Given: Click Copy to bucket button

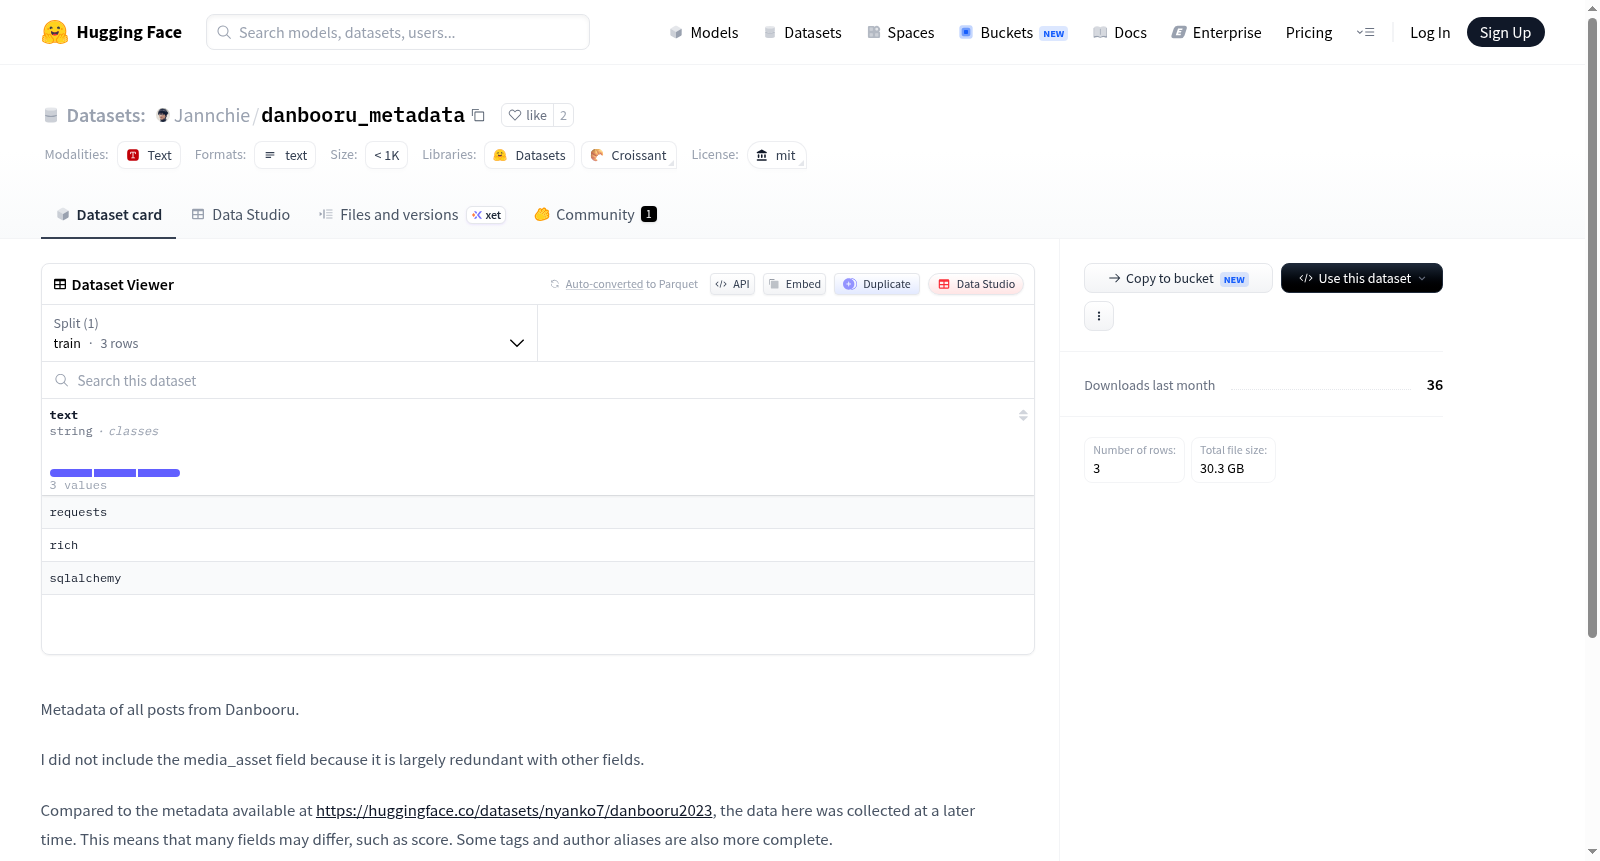Looking at the screenshot, I should point(1178,278).
